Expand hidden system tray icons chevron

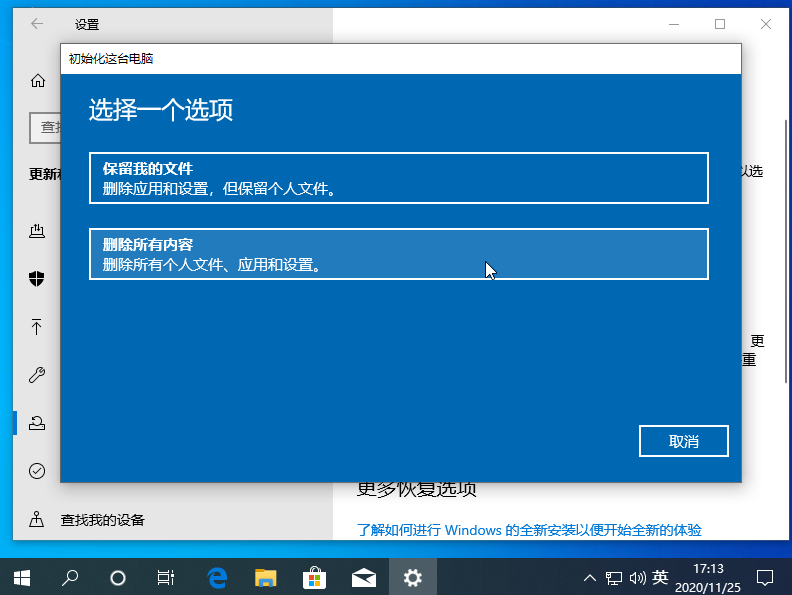590,578
